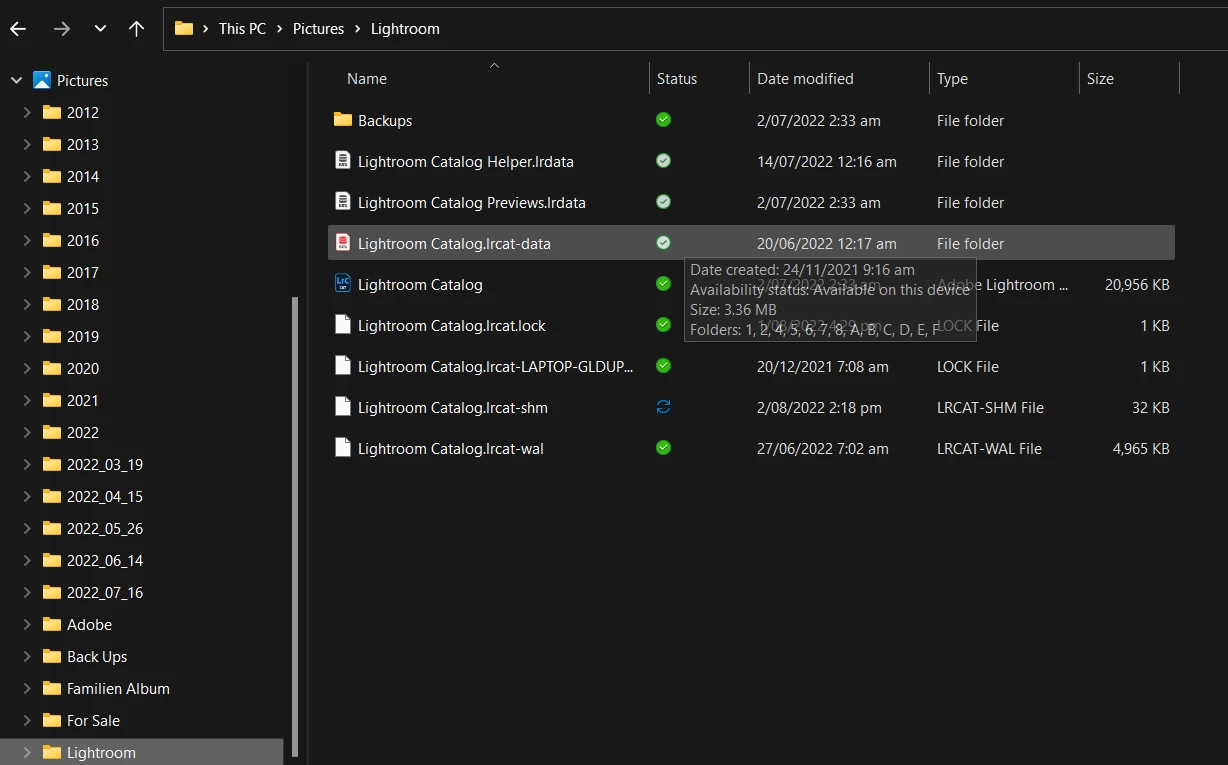
Task: Open the For Sale folder in navigation pane
Action: (x=93, y=721)
